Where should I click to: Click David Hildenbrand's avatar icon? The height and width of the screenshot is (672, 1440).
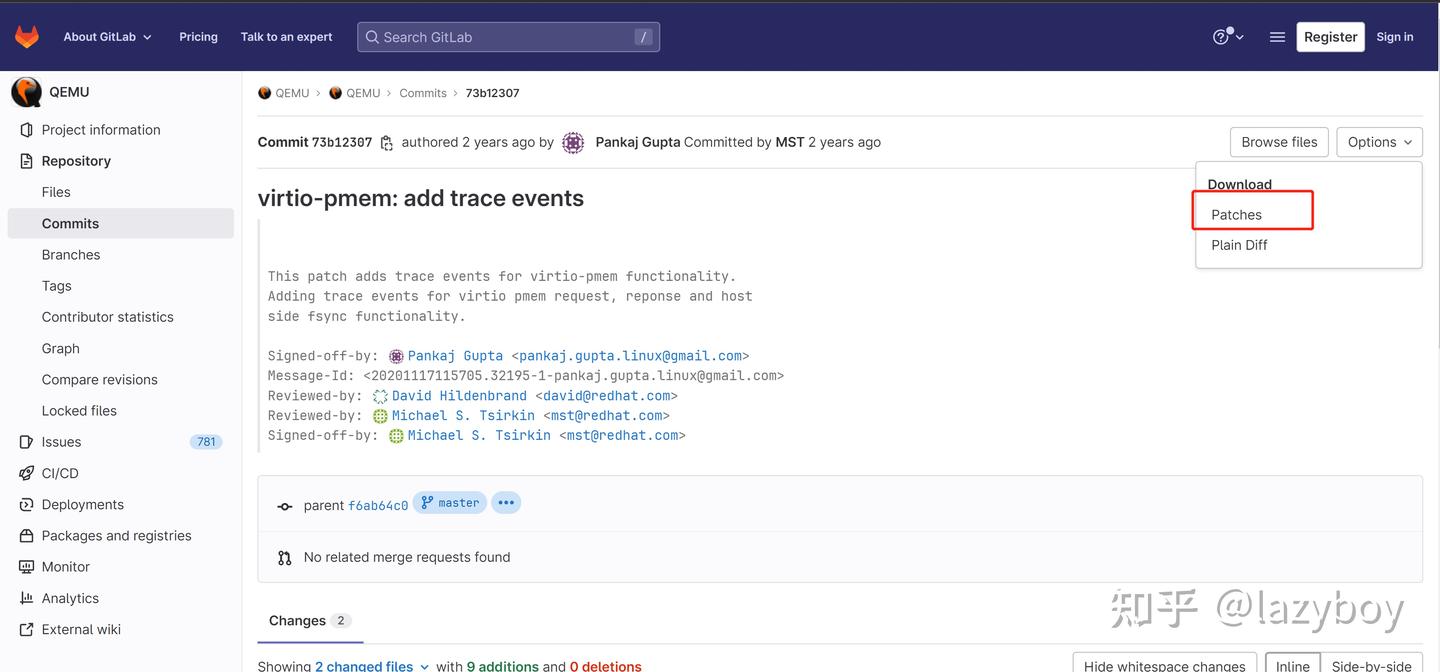[x=380, y=396]
